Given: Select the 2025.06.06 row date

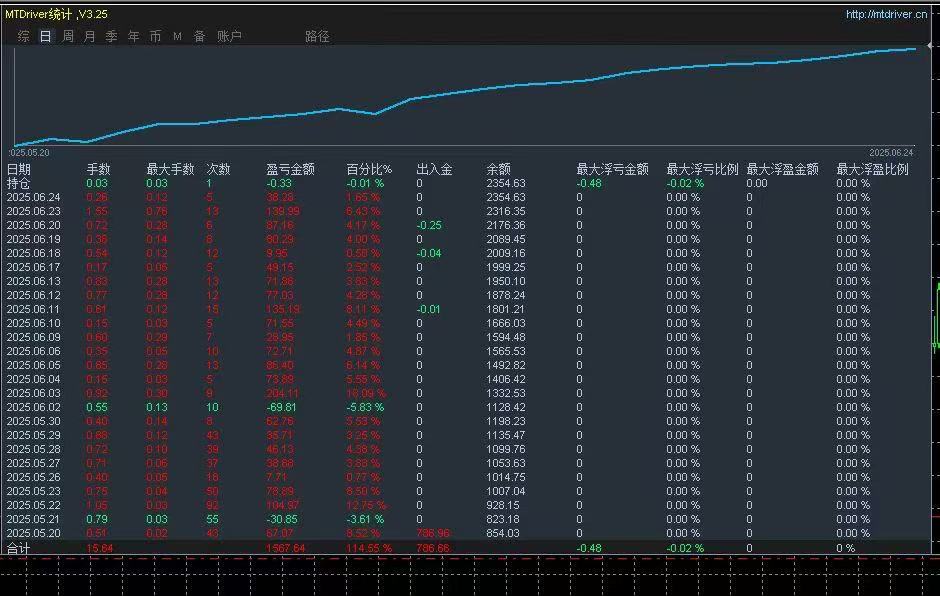Looking at the screenshot, I should (x=34, y=351).
